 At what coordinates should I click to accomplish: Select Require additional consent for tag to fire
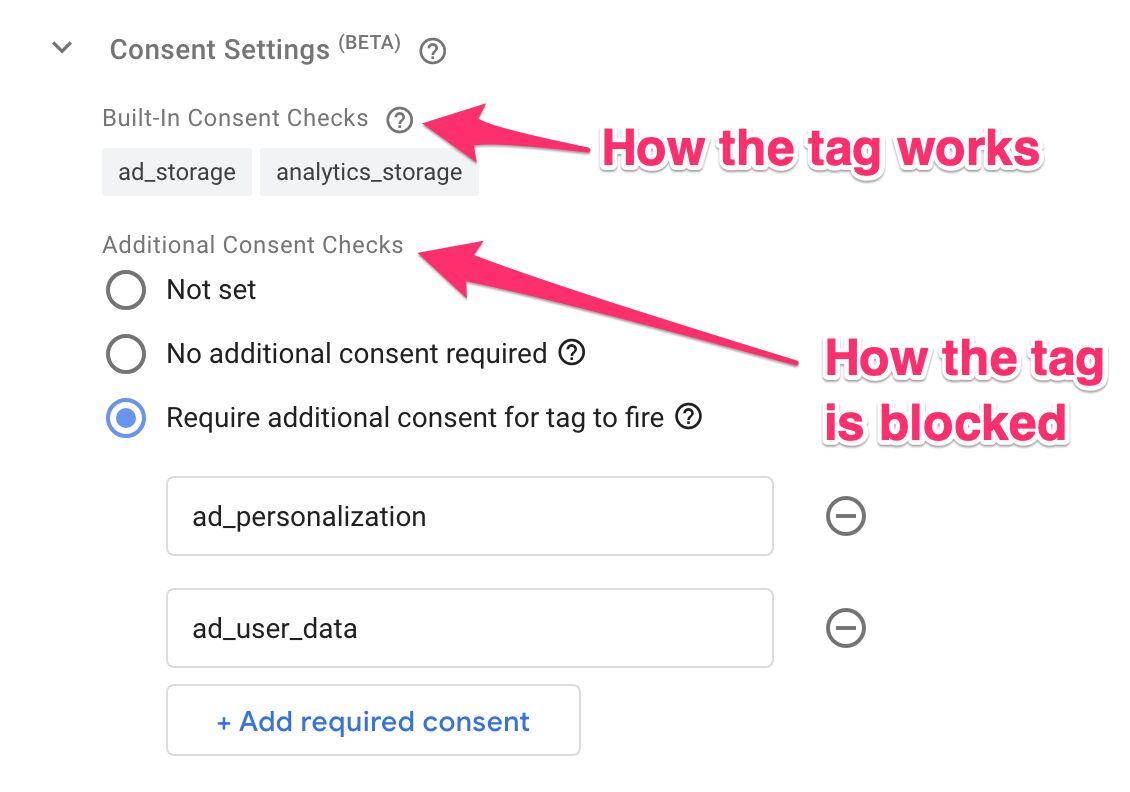point(126,418)
